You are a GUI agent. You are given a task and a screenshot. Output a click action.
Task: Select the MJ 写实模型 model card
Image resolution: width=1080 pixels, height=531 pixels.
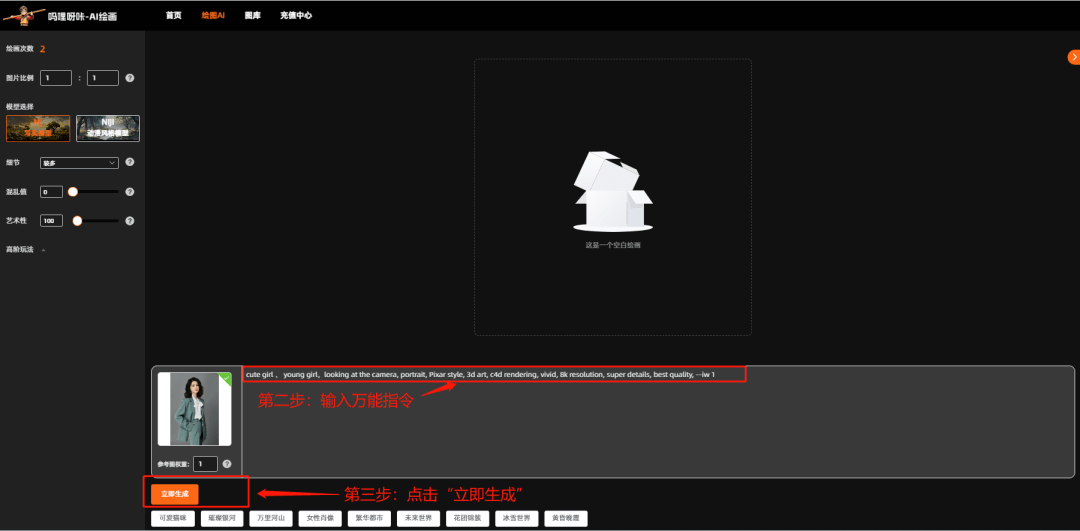coord(38,128)
